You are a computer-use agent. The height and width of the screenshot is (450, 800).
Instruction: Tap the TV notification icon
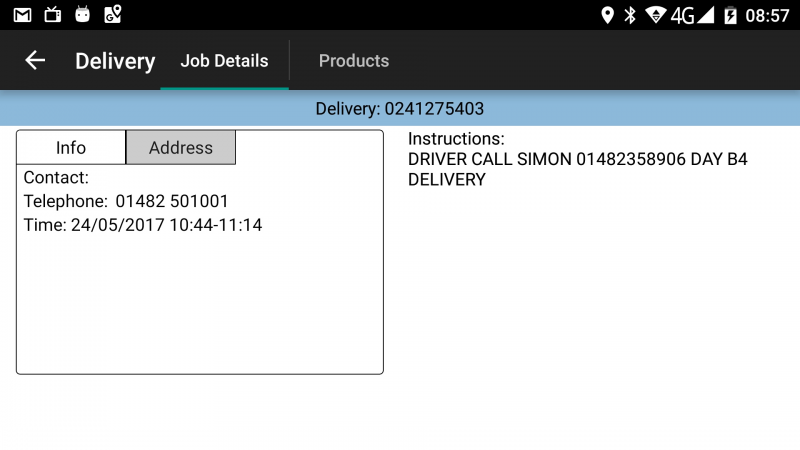click(52, 15)
